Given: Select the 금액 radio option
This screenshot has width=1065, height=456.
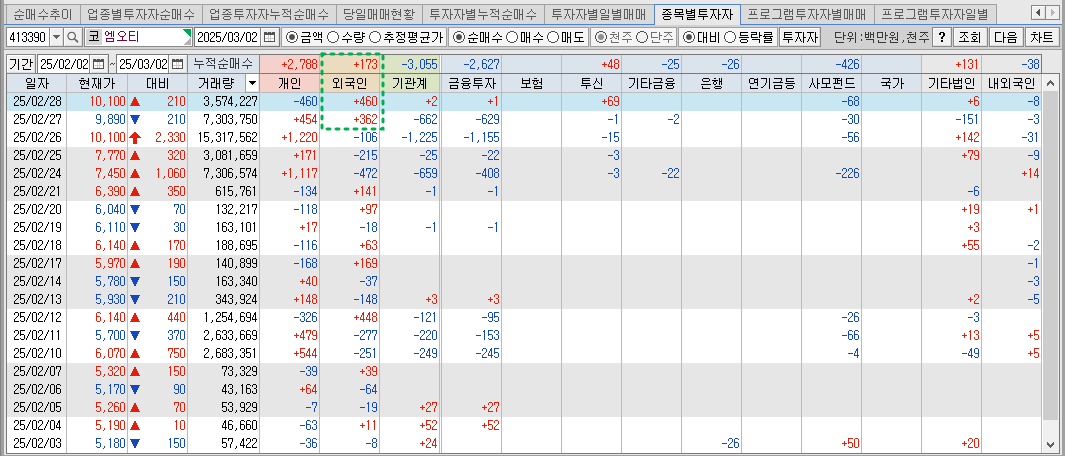Looking at the screenshot, I should tap(293, 37).
